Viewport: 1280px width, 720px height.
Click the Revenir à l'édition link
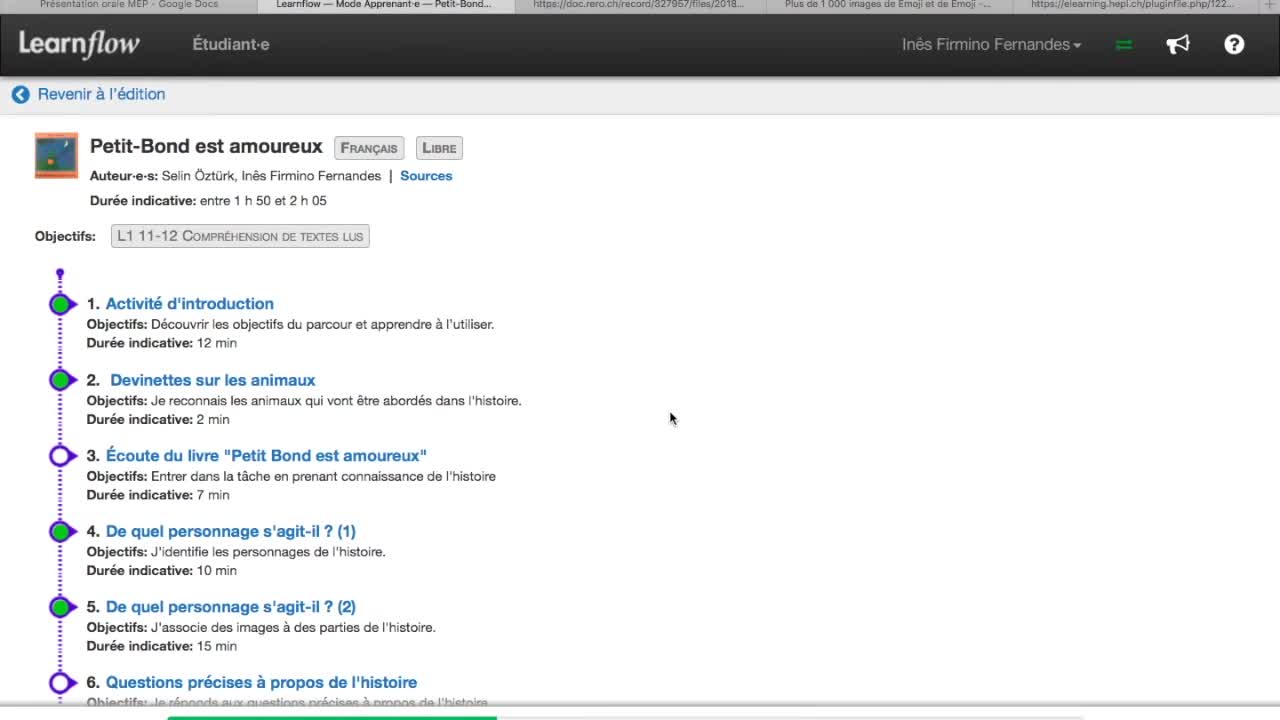pyautogui.click(x=101, y=94)
